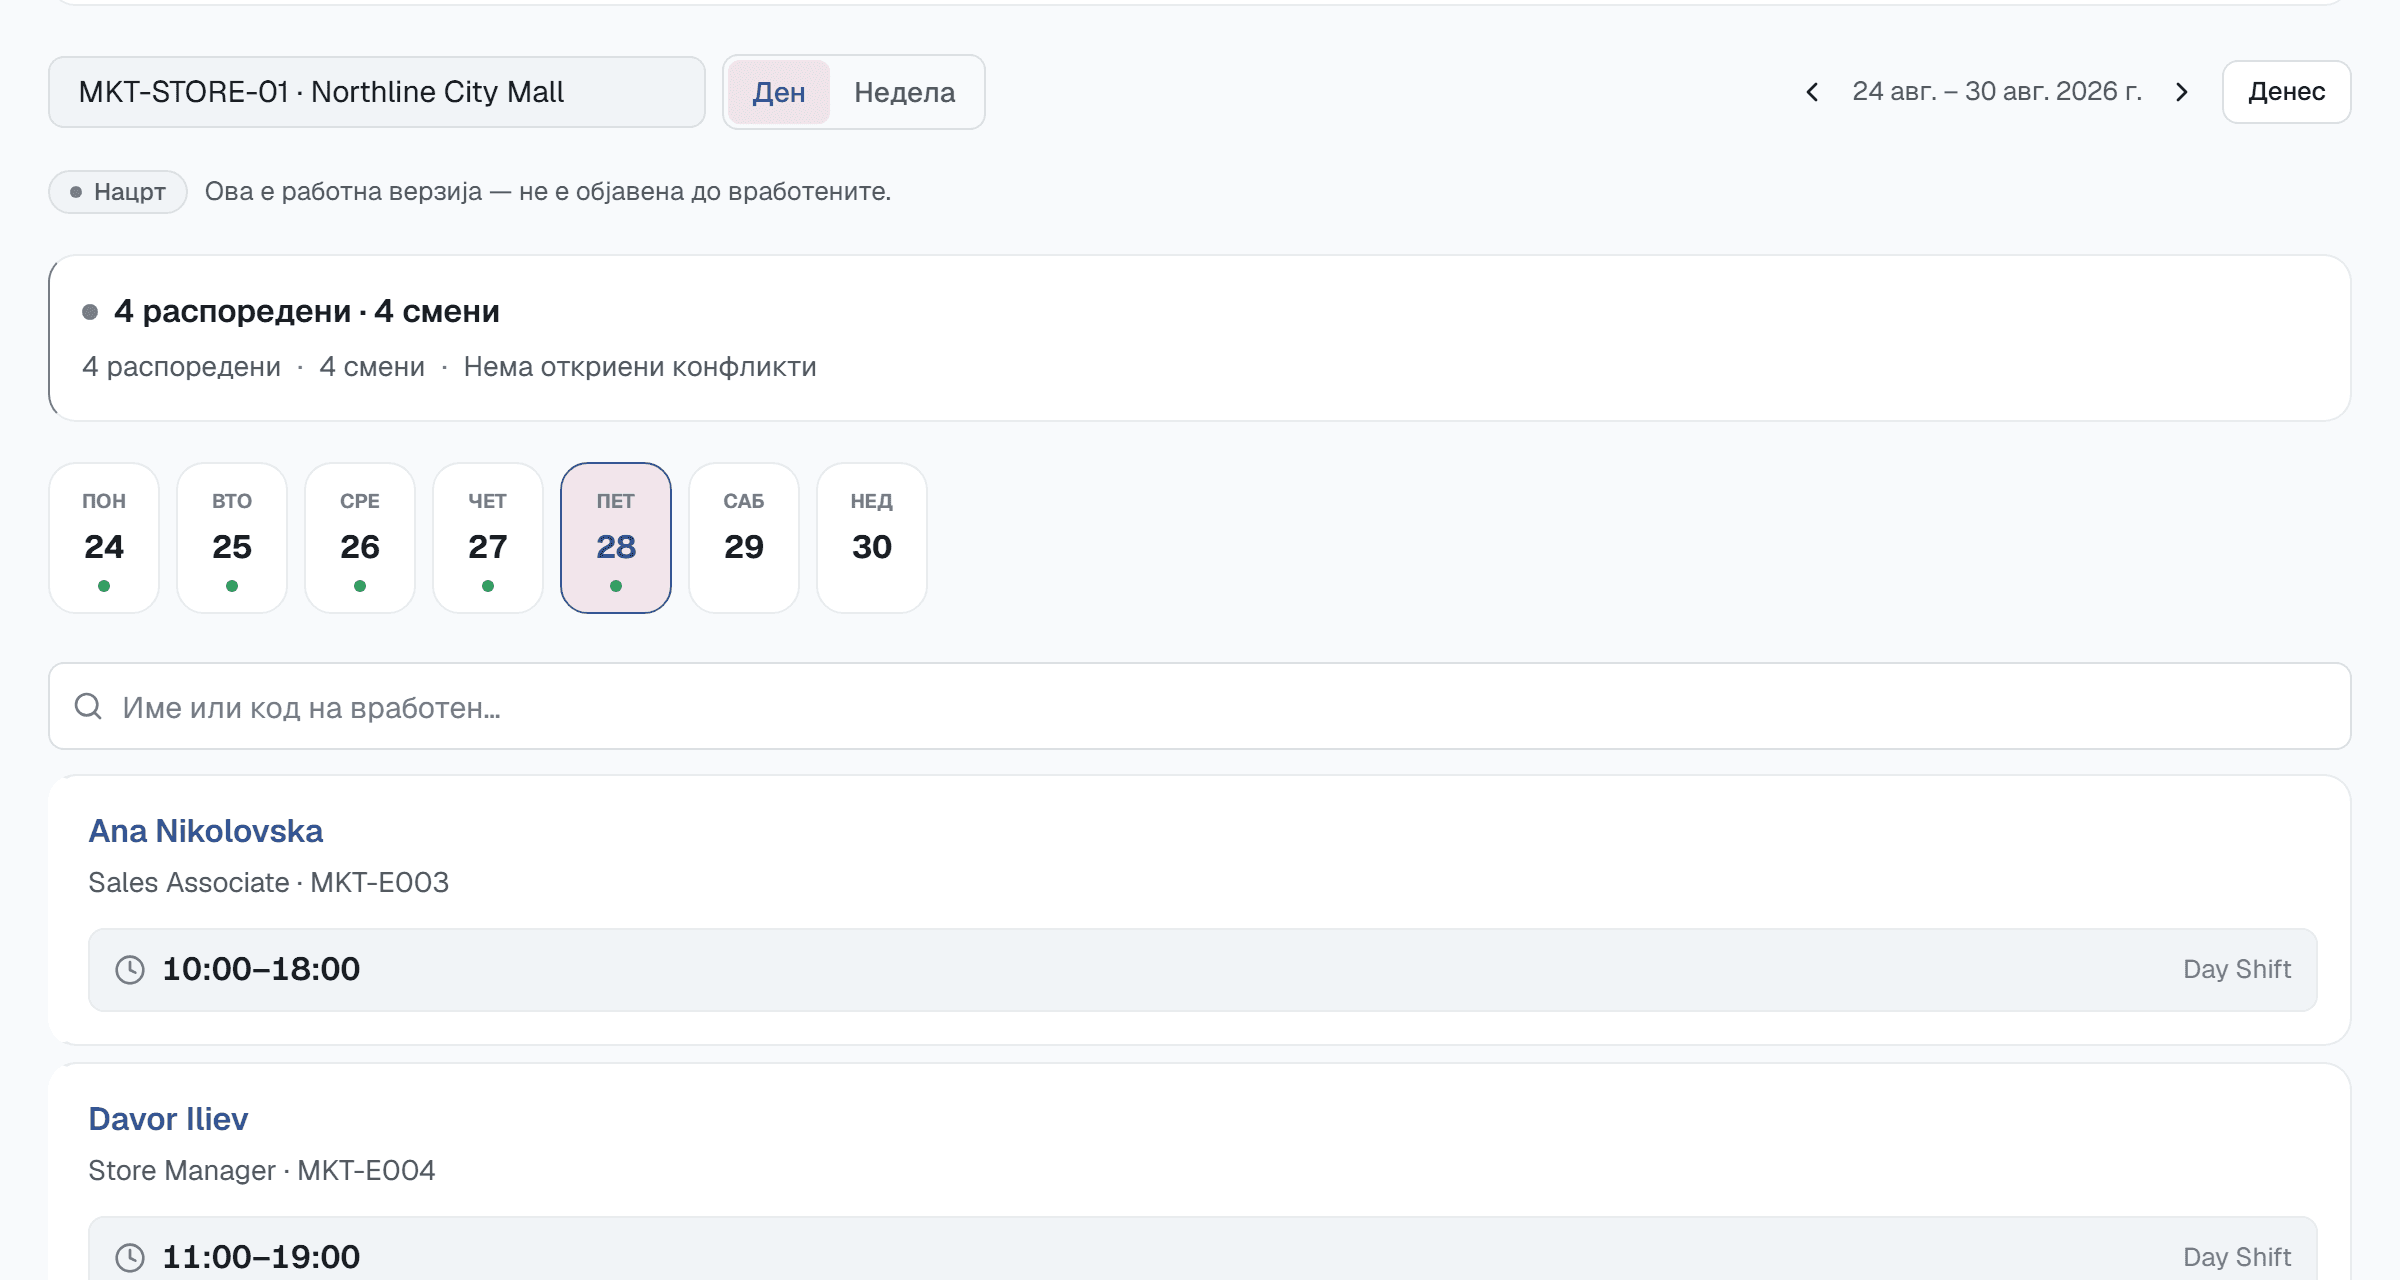Viewport: 2400px width, 1280px height.
Task: Click the date range 24 авг. – 30 авг. 2026
Action: [x=1997, y=92]
